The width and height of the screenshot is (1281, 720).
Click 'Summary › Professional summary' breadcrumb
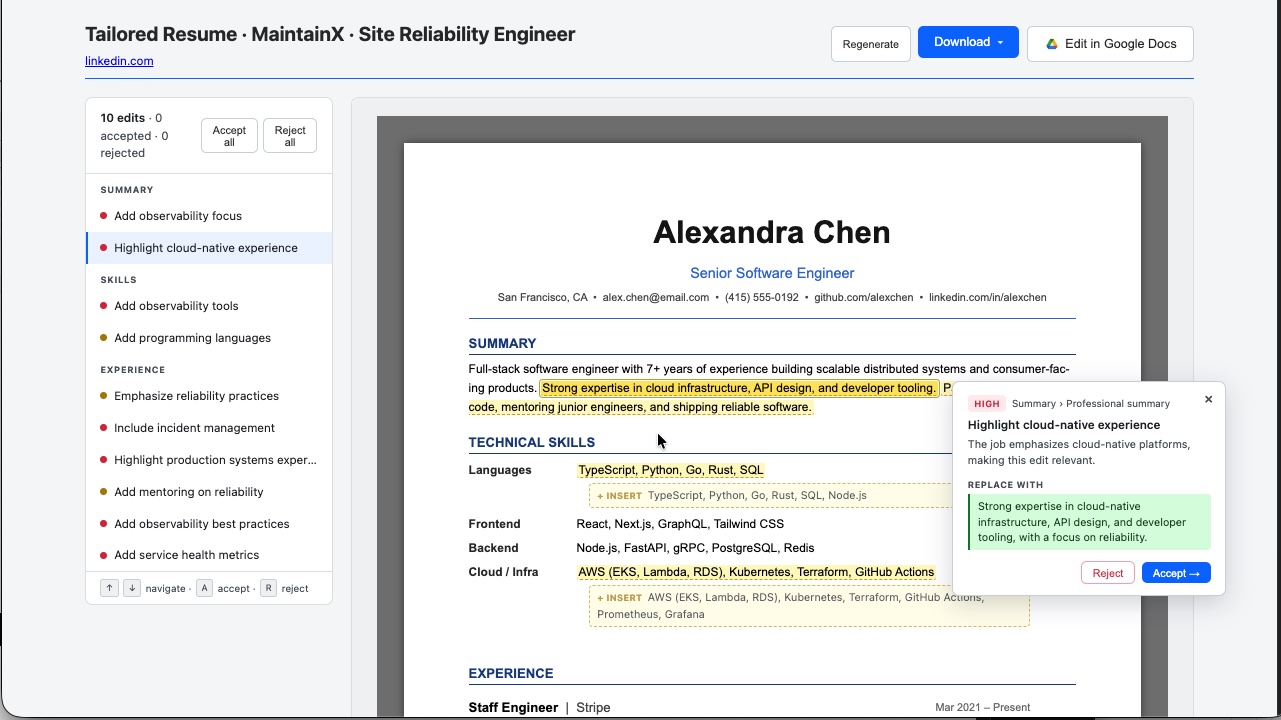[1091, 404]
